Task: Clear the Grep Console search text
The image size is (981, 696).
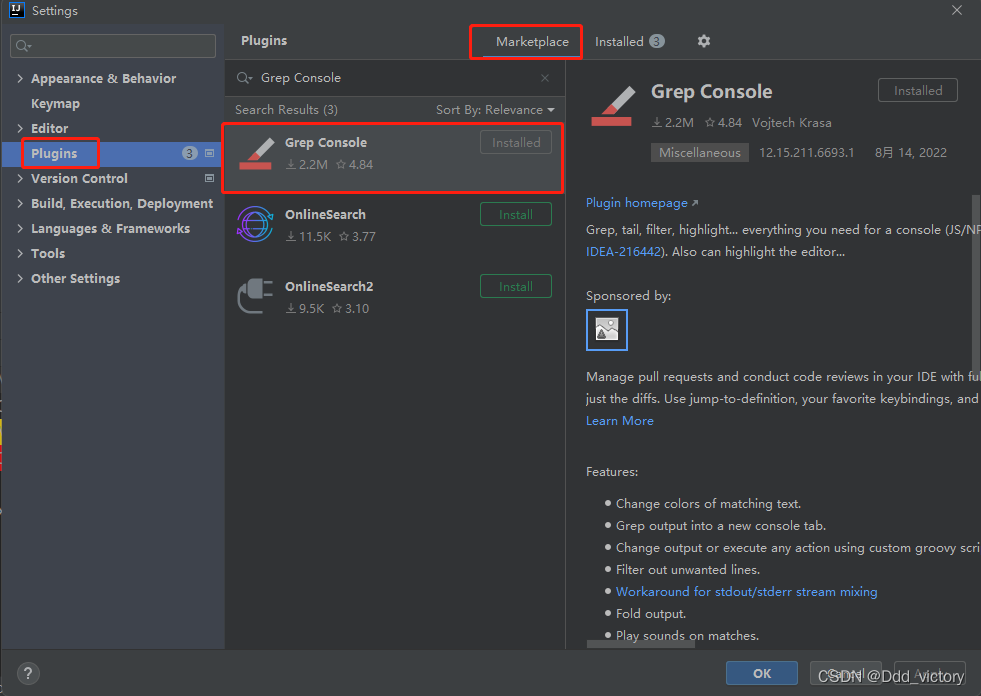Action: (545, 78)
